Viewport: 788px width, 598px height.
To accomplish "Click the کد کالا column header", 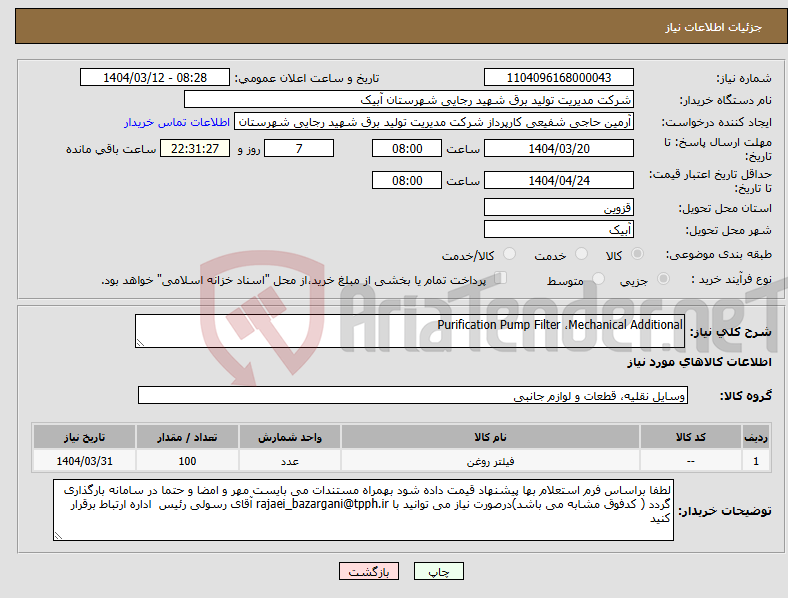I will pos(691,437).
